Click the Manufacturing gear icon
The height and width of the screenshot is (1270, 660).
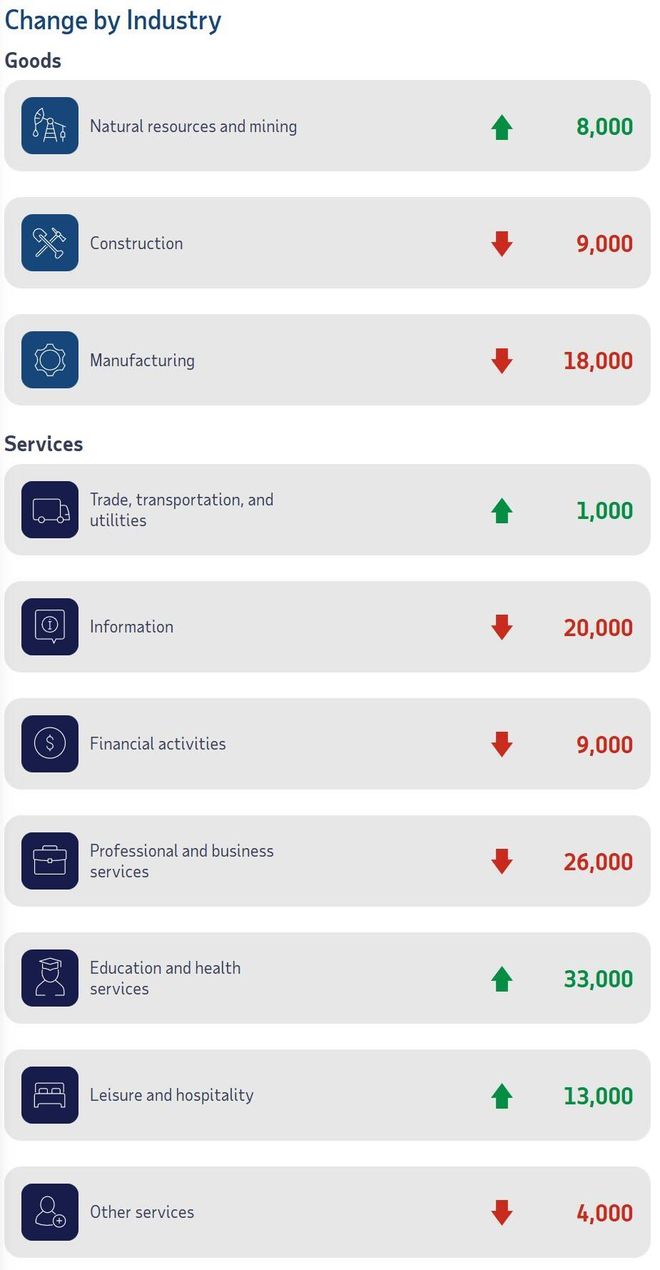coord(50,360)
